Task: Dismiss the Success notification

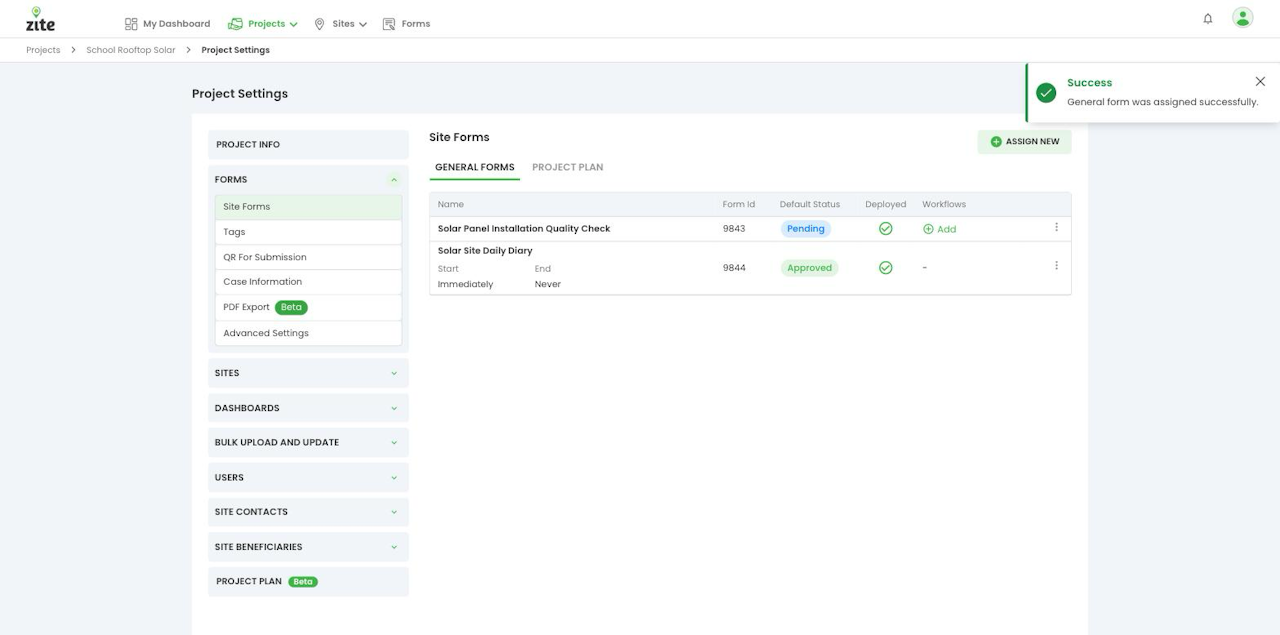Action: pos(1260,82)
